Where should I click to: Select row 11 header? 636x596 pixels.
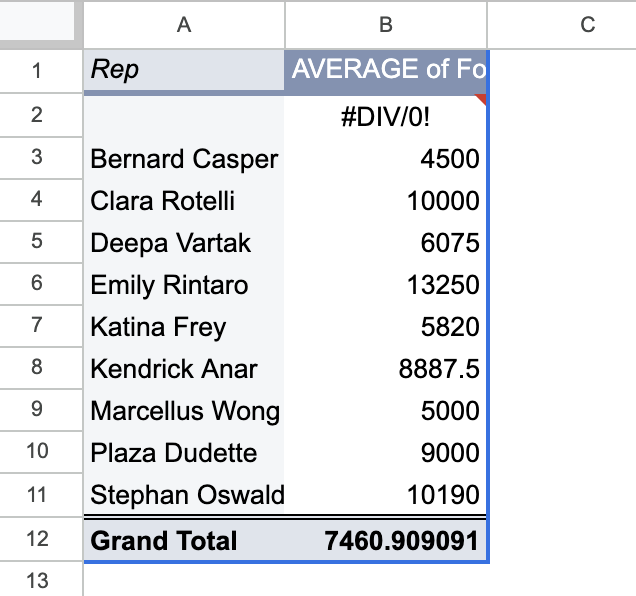pyautogui.click(x=41, y=495)
